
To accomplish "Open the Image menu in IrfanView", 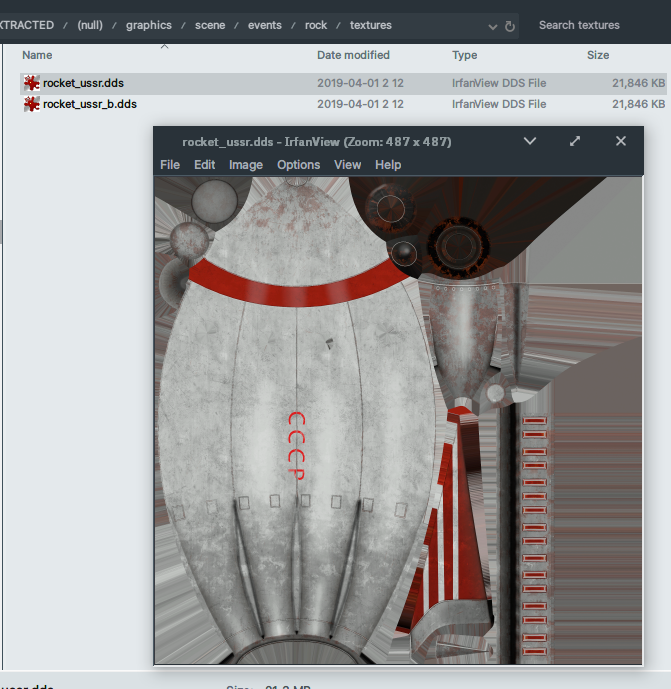I will point(246,165).
